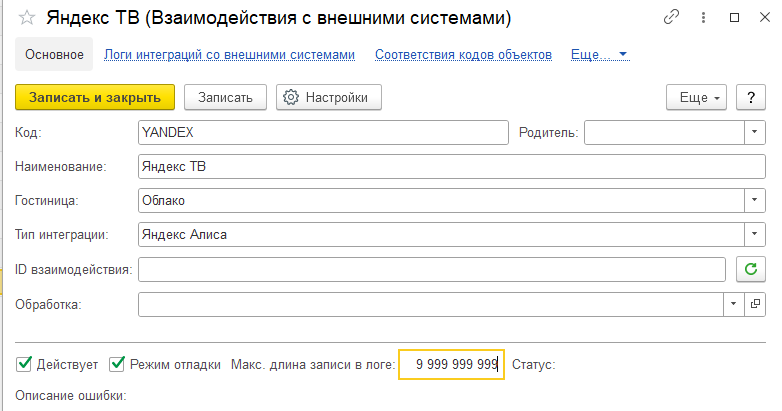Expand the Родитель dropdown list
The image size is (782, 411).
[x=752, y=132]
